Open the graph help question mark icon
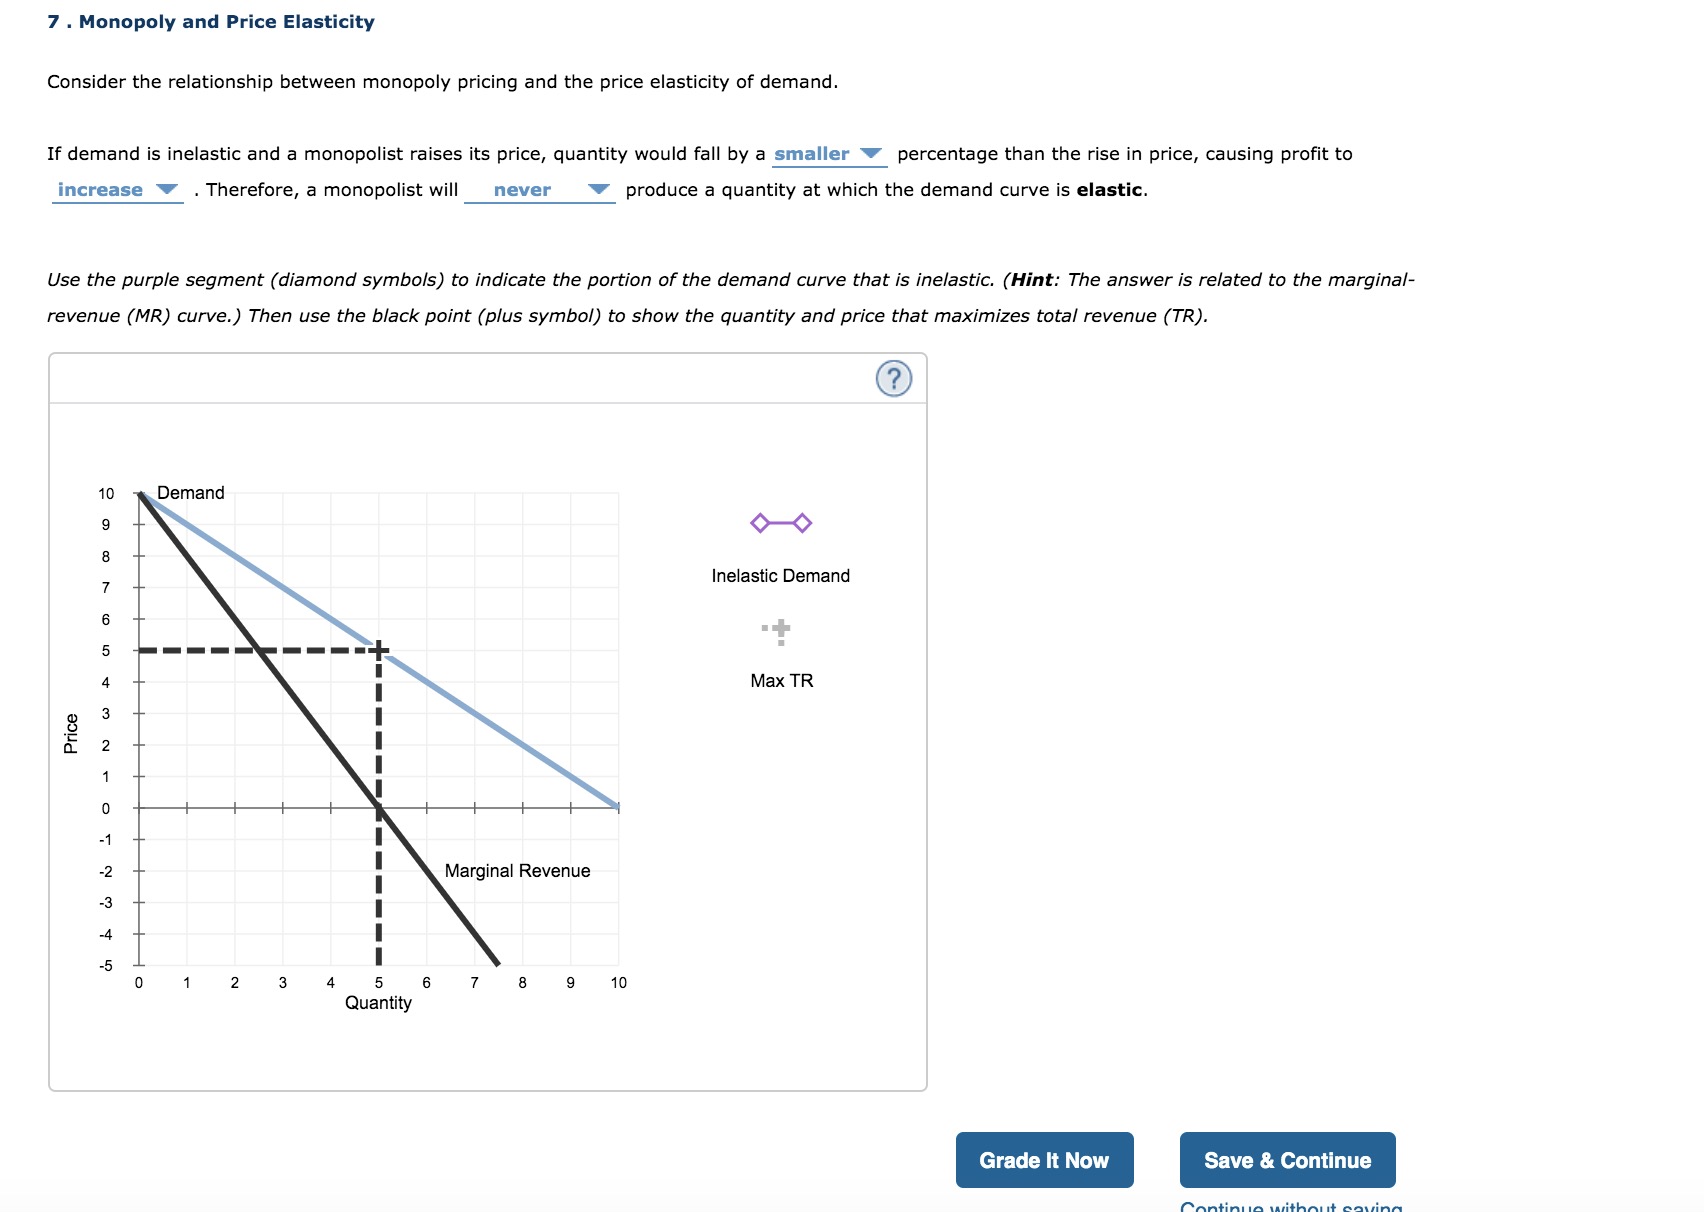This screenshot has width=1704, height=1212. pyautogui.click(x=895, y=379)
